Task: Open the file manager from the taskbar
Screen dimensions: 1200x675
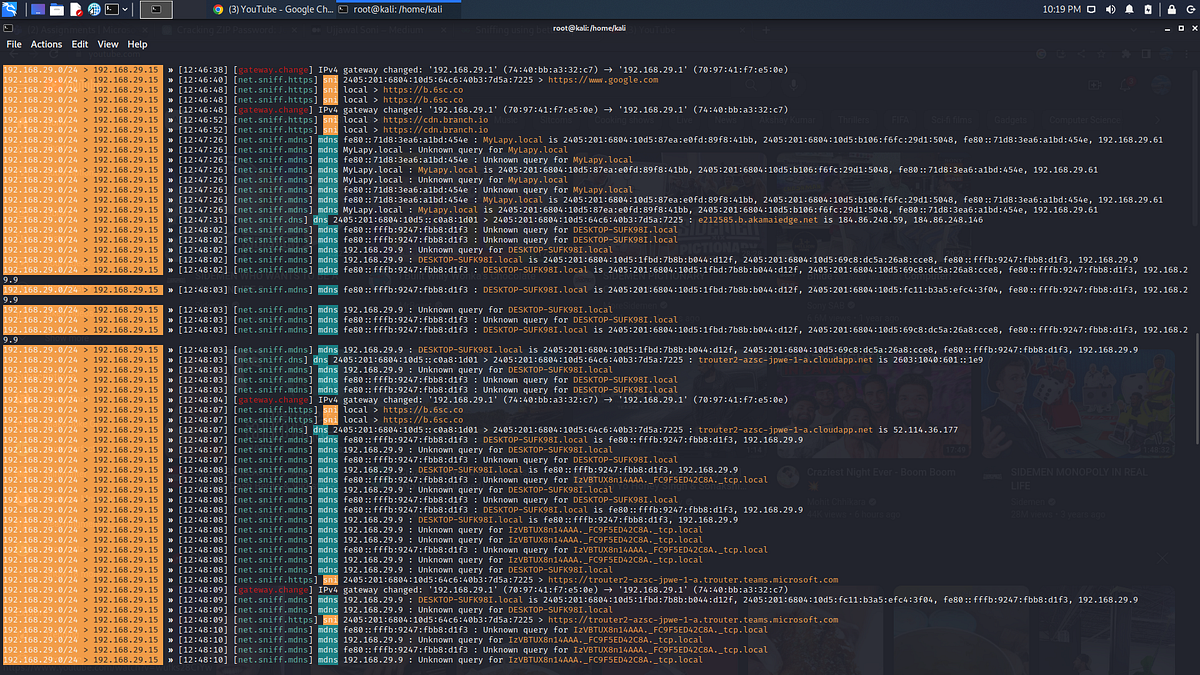Action: click(58, 9)
